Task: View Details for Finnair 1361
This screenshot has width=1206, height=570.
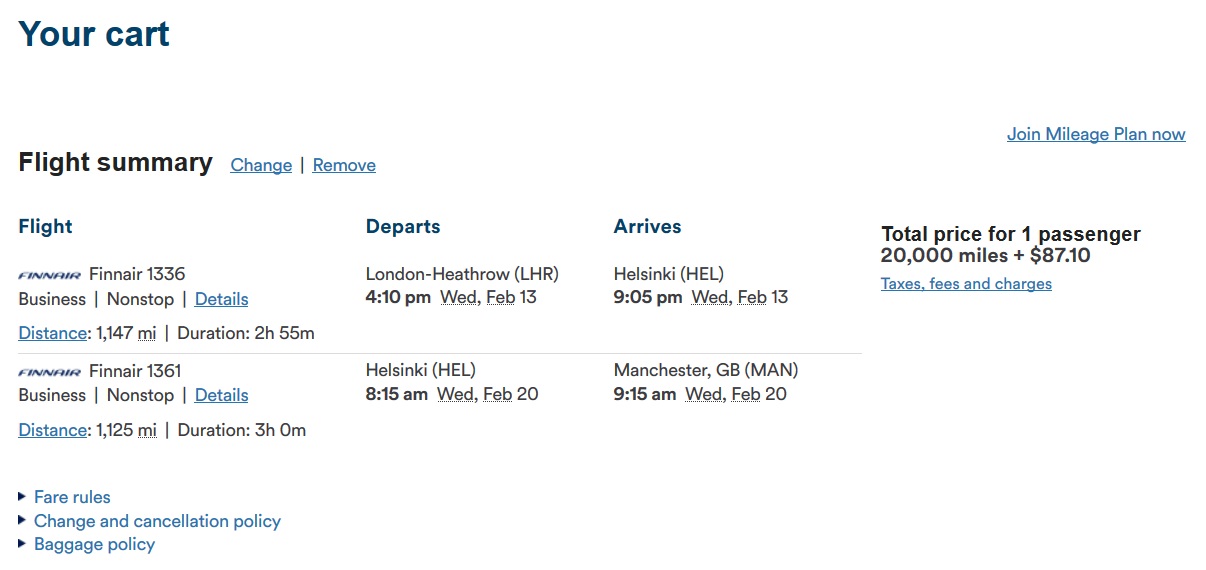Action: (x=221, y=395)
